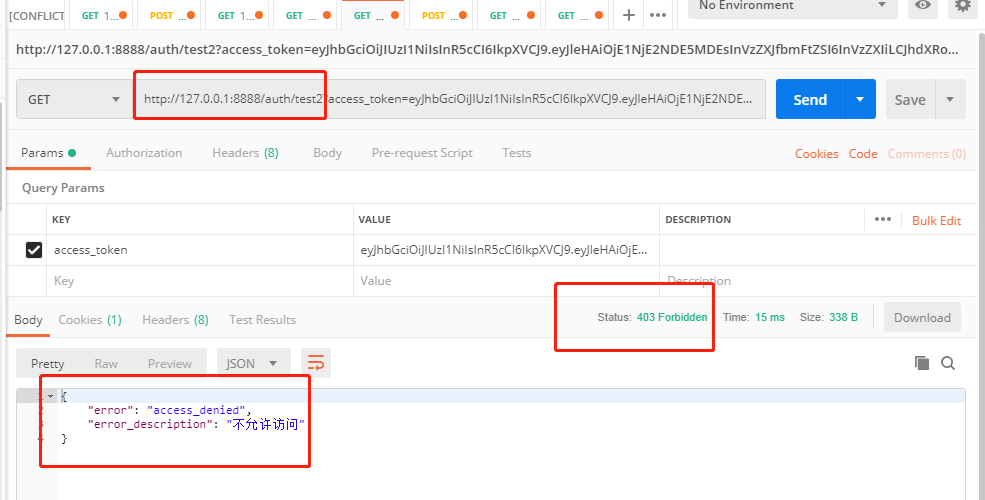
Task: Open the GET method dropdown
Action: click(74, 99)
